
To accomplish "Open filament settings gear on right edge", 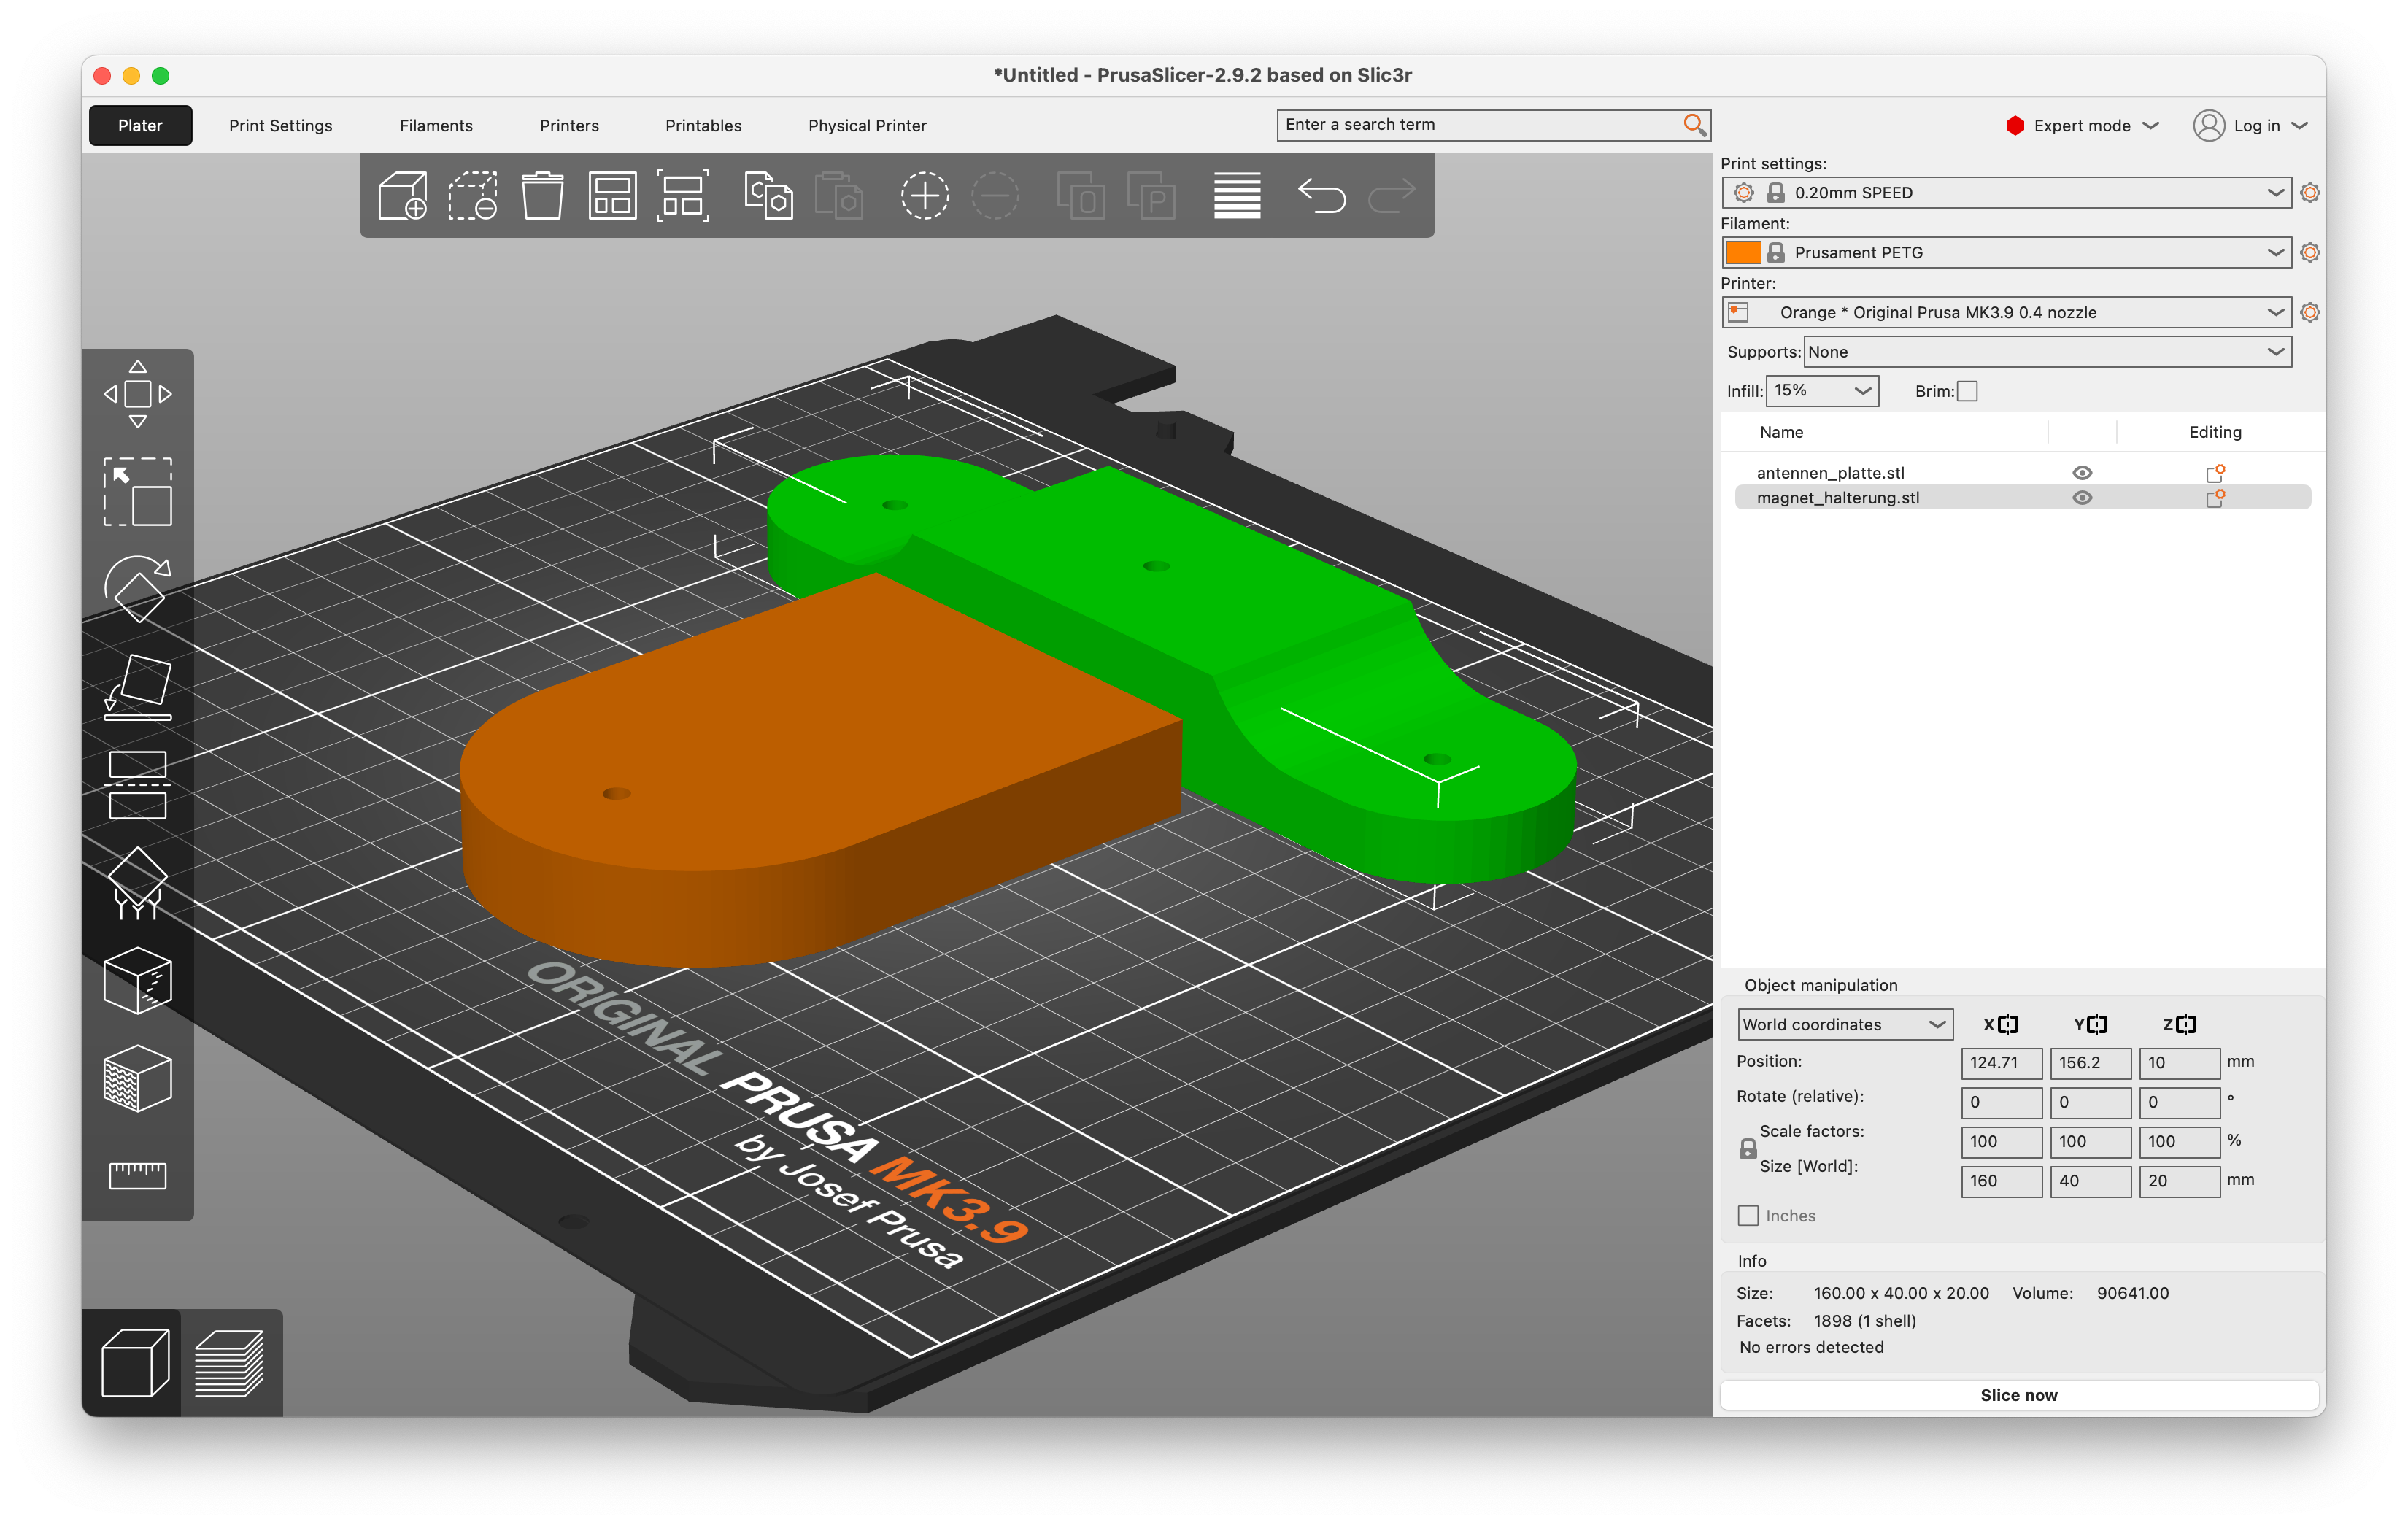I will [2310, 252].
